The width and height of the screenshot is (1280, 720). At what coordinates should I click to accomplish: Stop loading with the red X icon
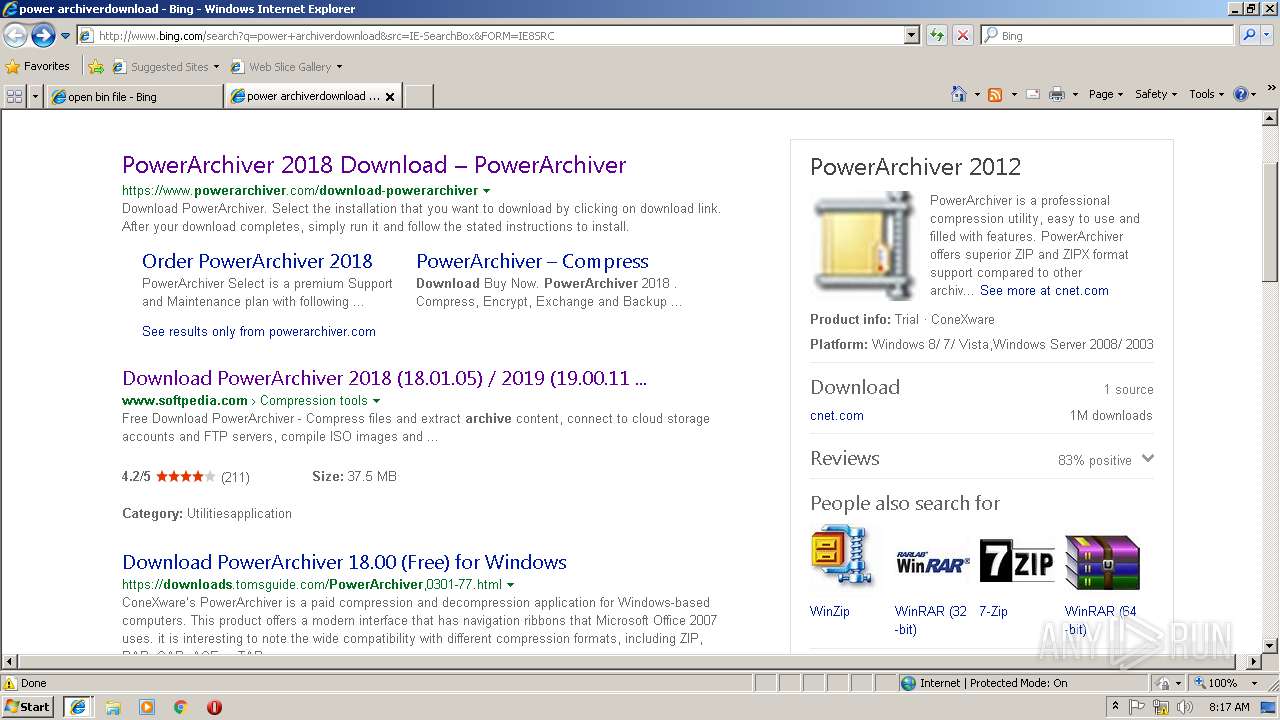[x=962, y=35]
